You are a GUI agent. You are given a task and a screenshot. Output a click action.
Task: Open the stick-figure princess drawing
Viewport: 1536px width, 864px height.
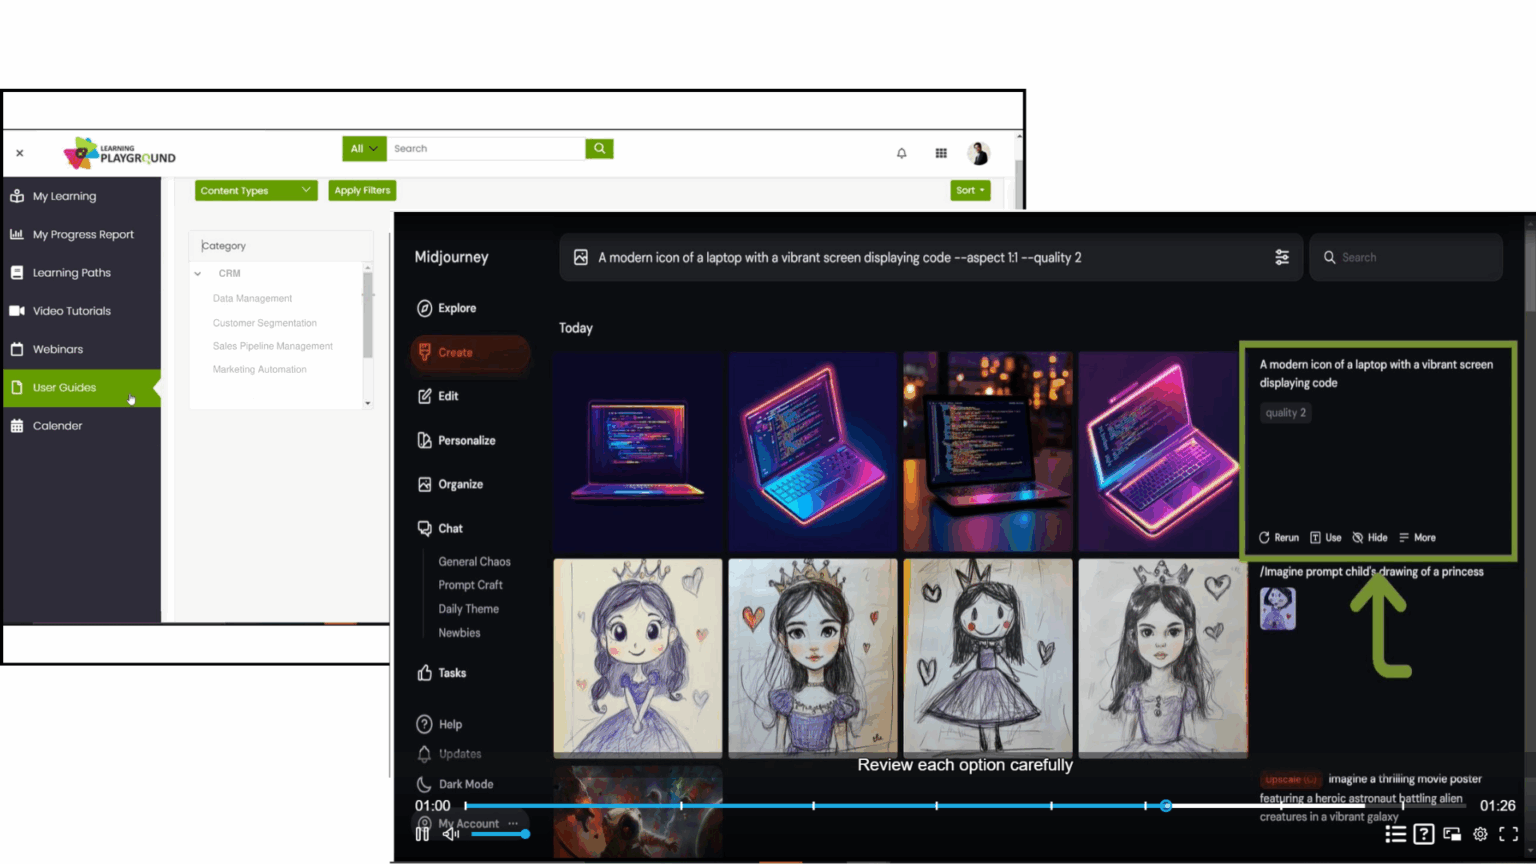[x=988, y=657]
